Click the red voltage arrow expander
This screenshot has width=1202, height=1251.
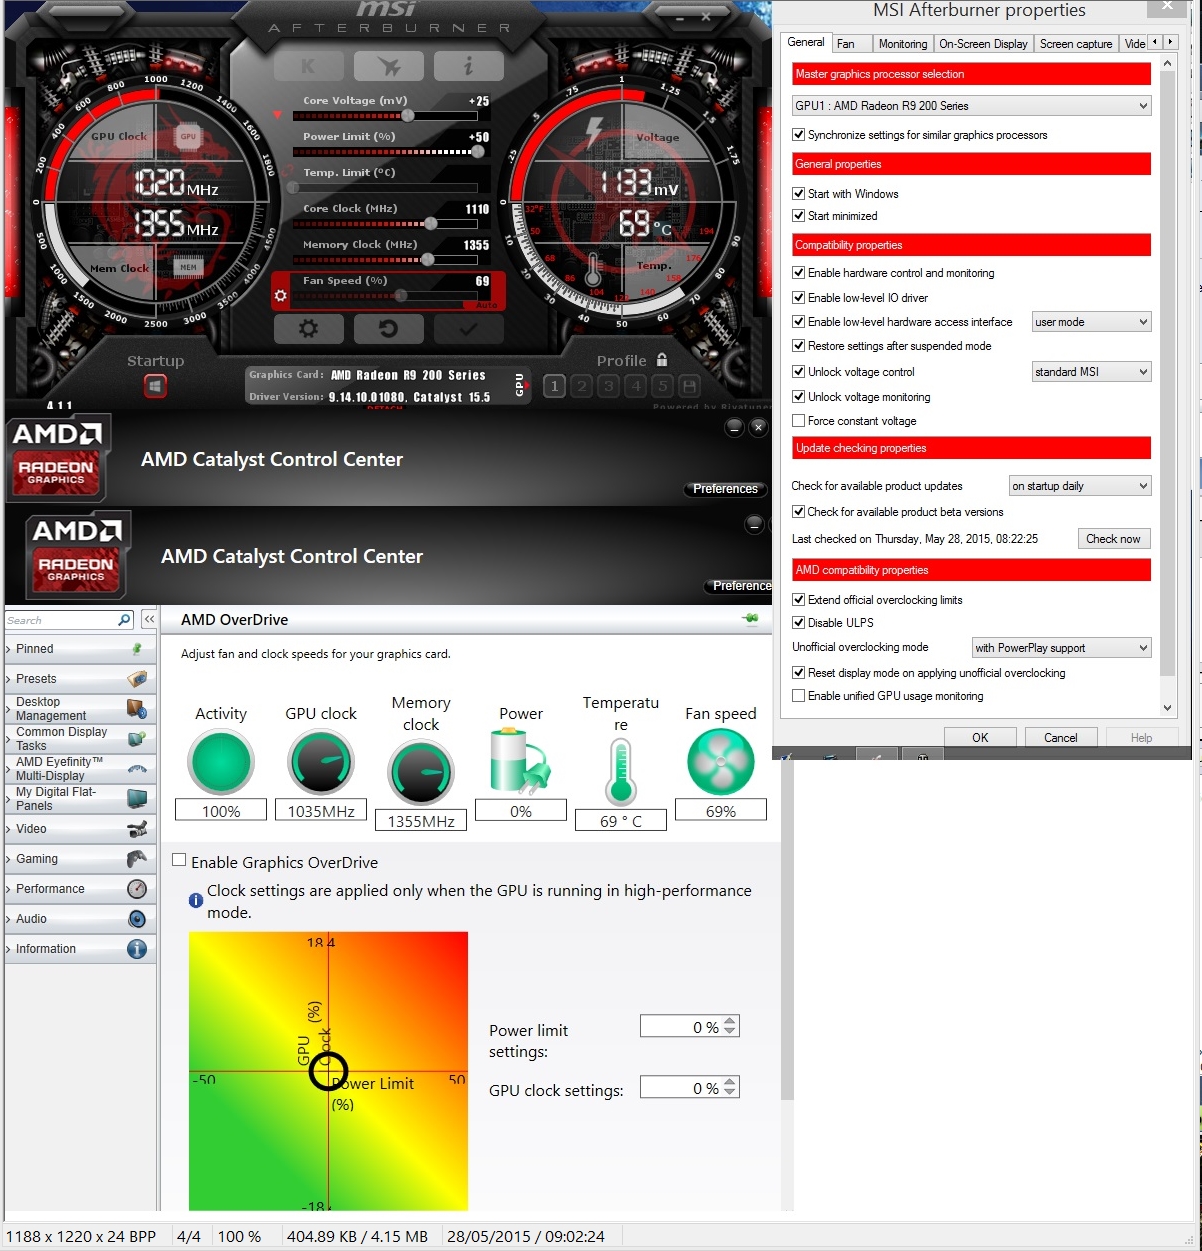tap(278, 115)
